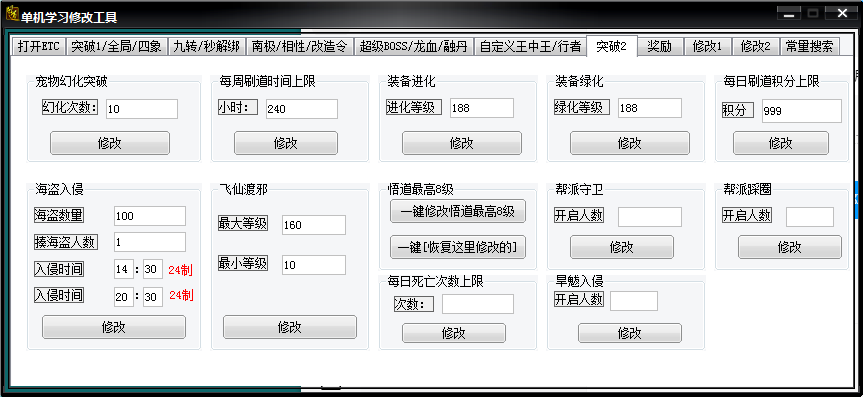
Task: Focus the 小时 input field
Action: click(x=302, y=109)
